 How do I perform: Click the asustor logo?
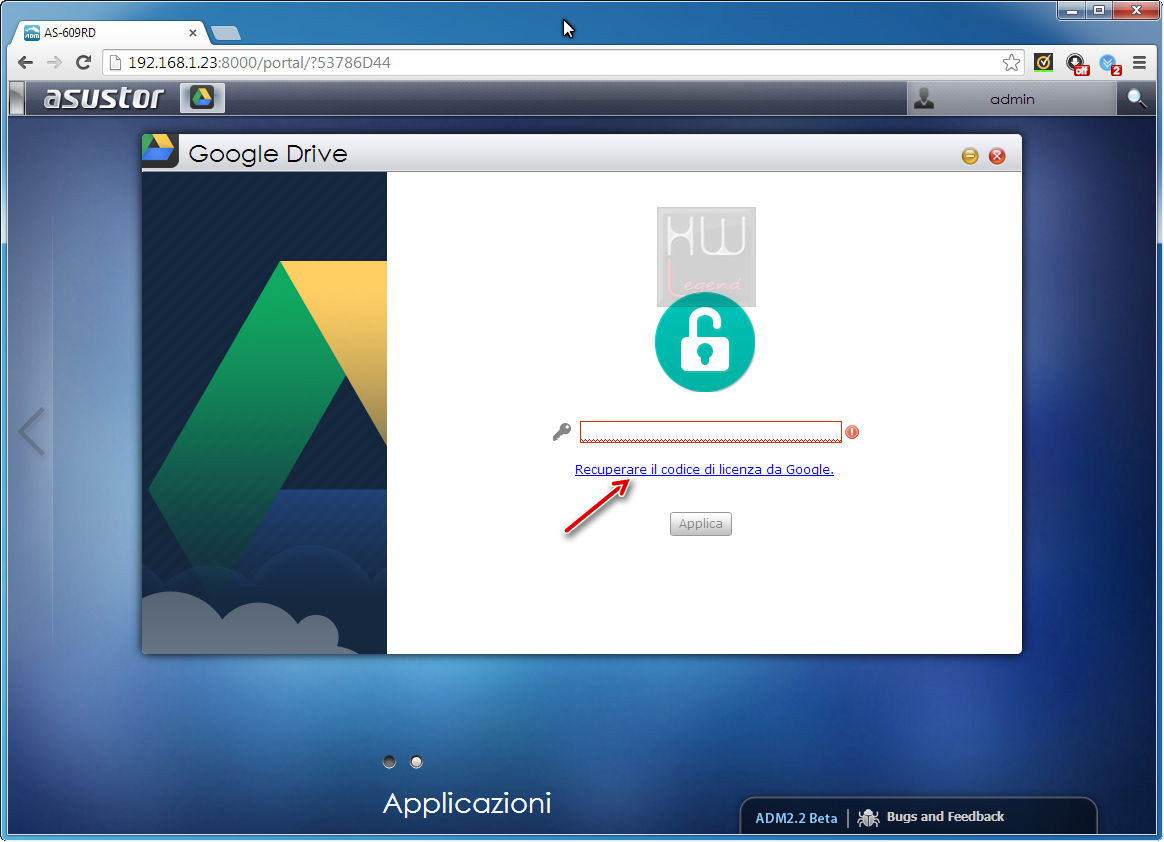pos(103,98)
